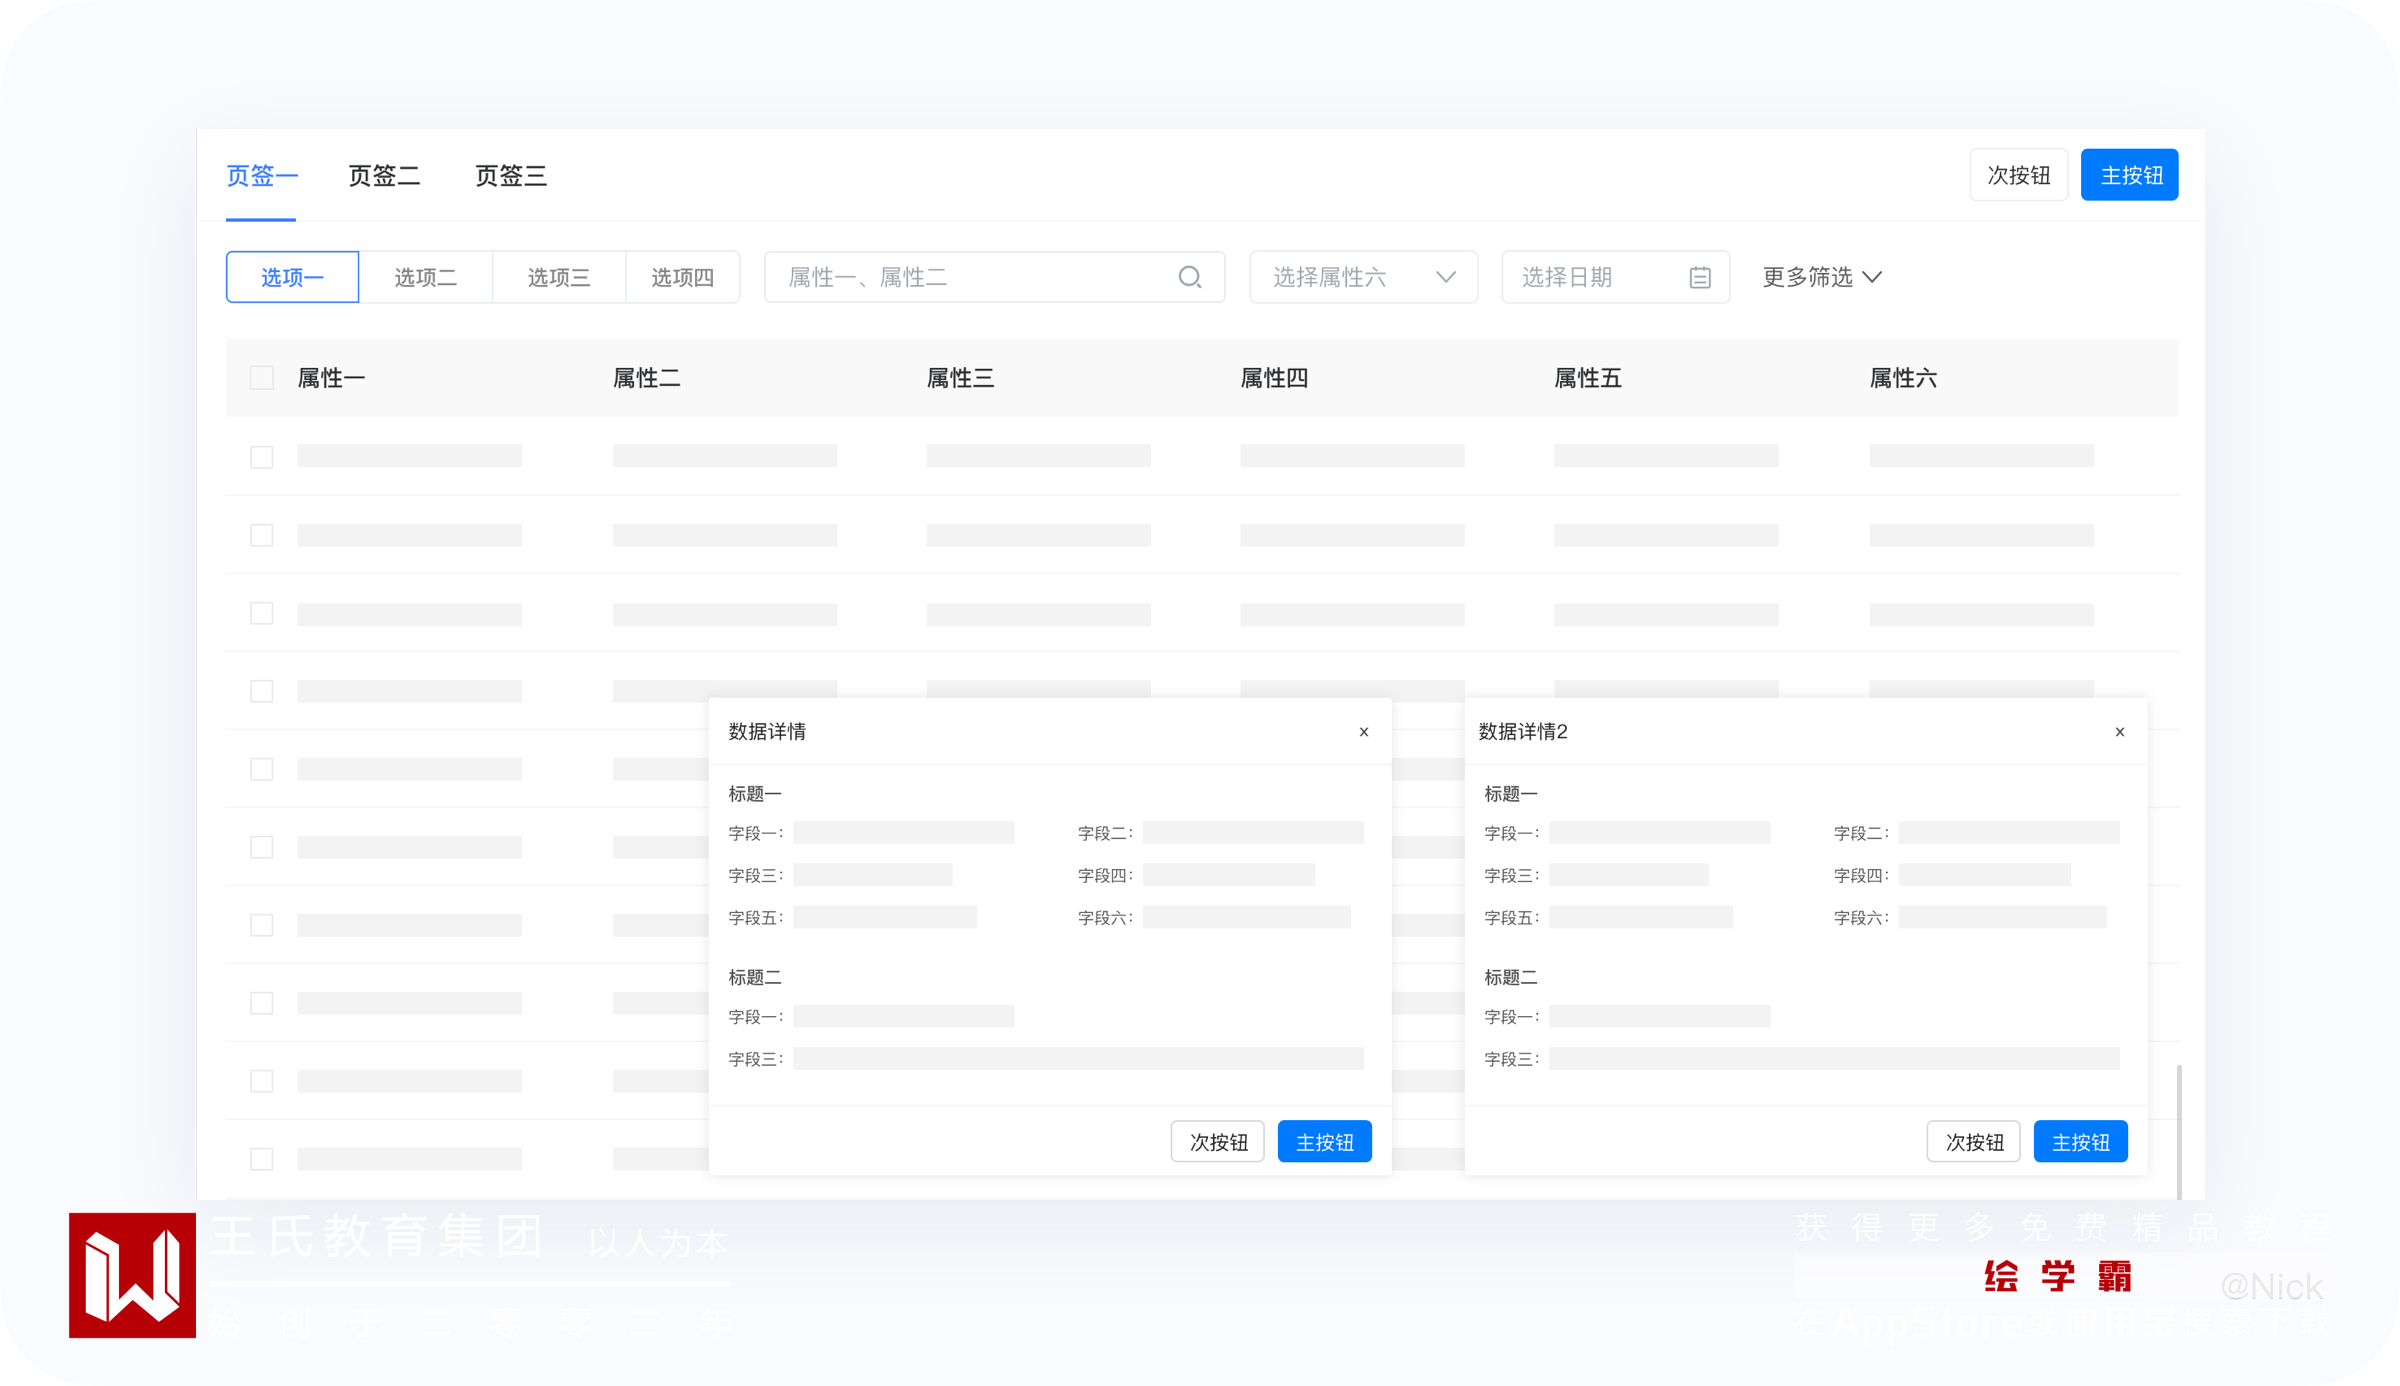Click the red W logo
This screenshot has width=2400, height=1386.
[x=132, y=1275]
